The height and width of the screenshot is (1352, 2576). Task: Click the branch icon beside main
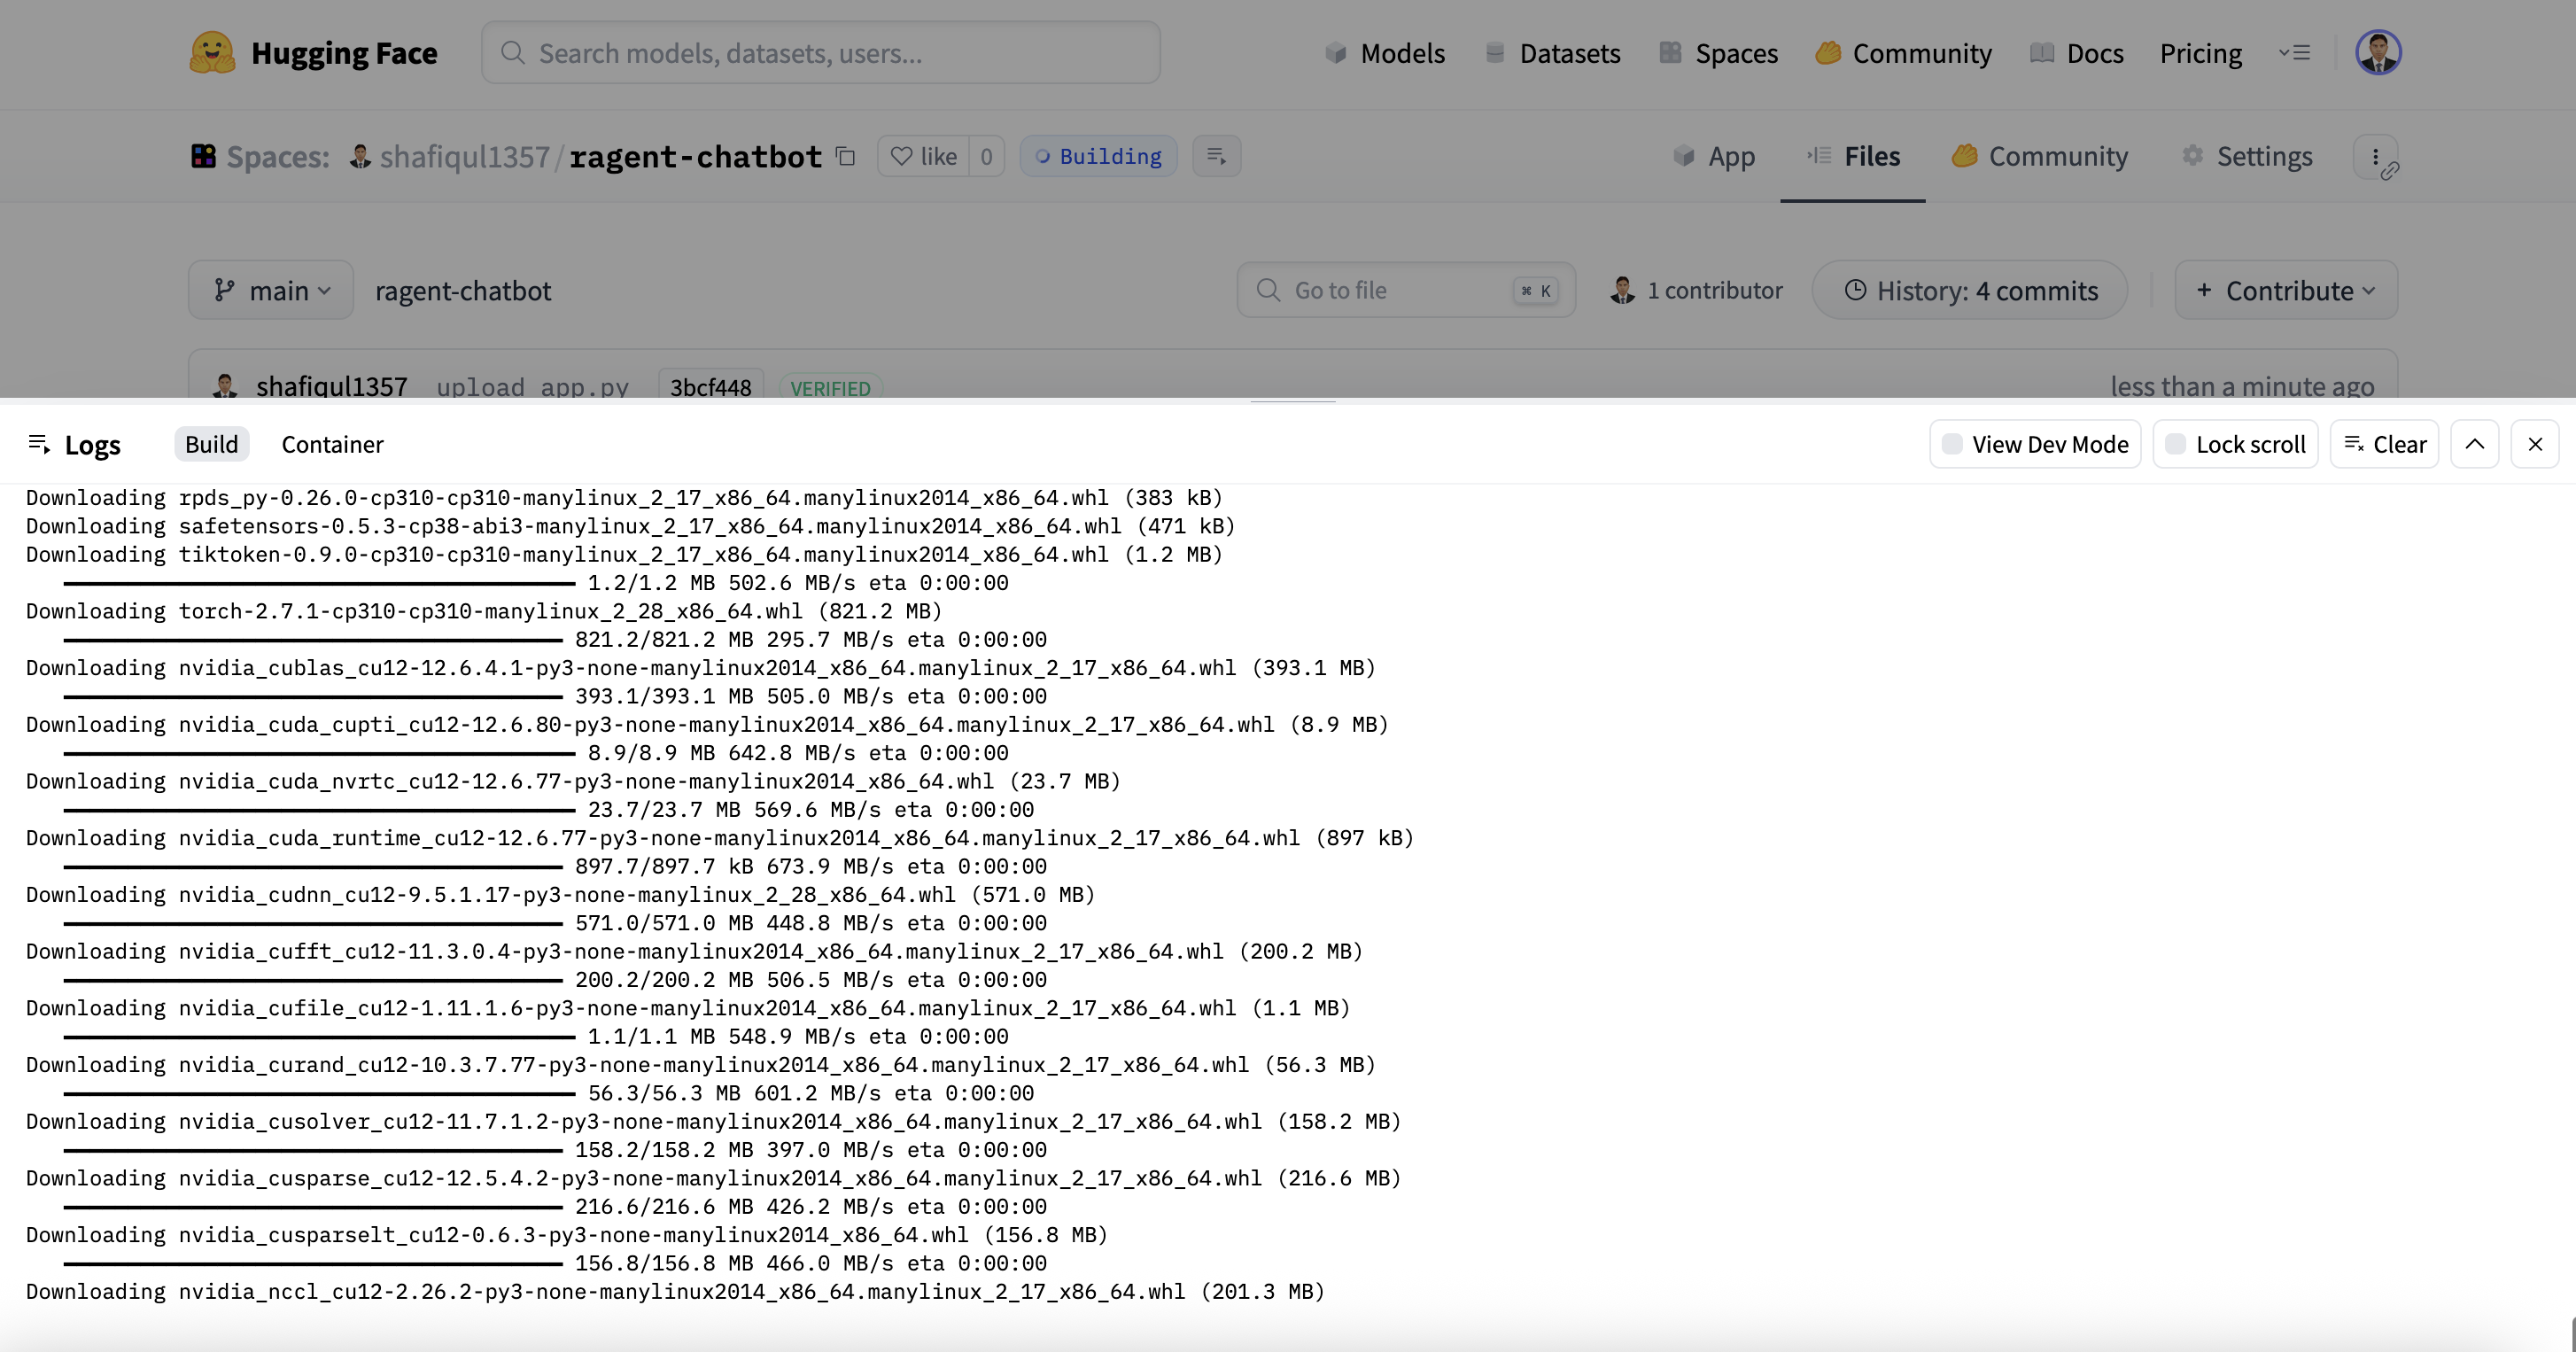click(224, 290)
